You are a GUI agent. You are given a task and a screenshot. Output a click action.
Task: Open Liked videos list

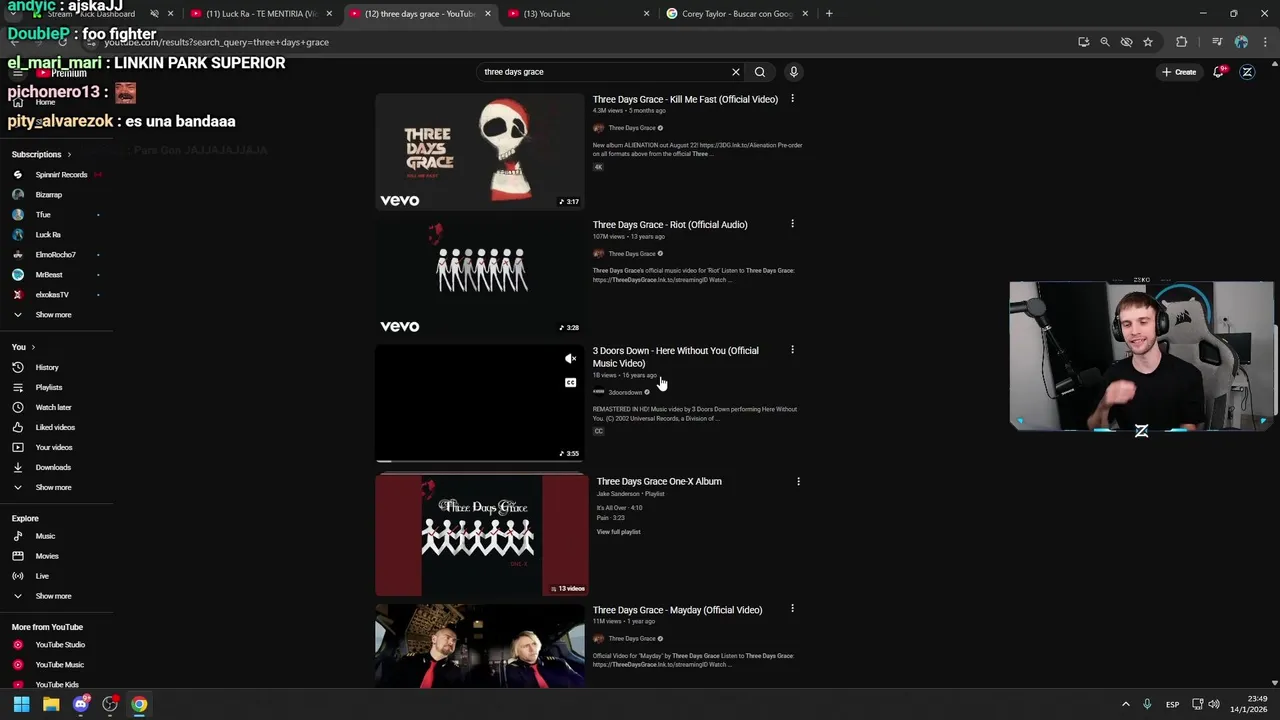point(55,427)
